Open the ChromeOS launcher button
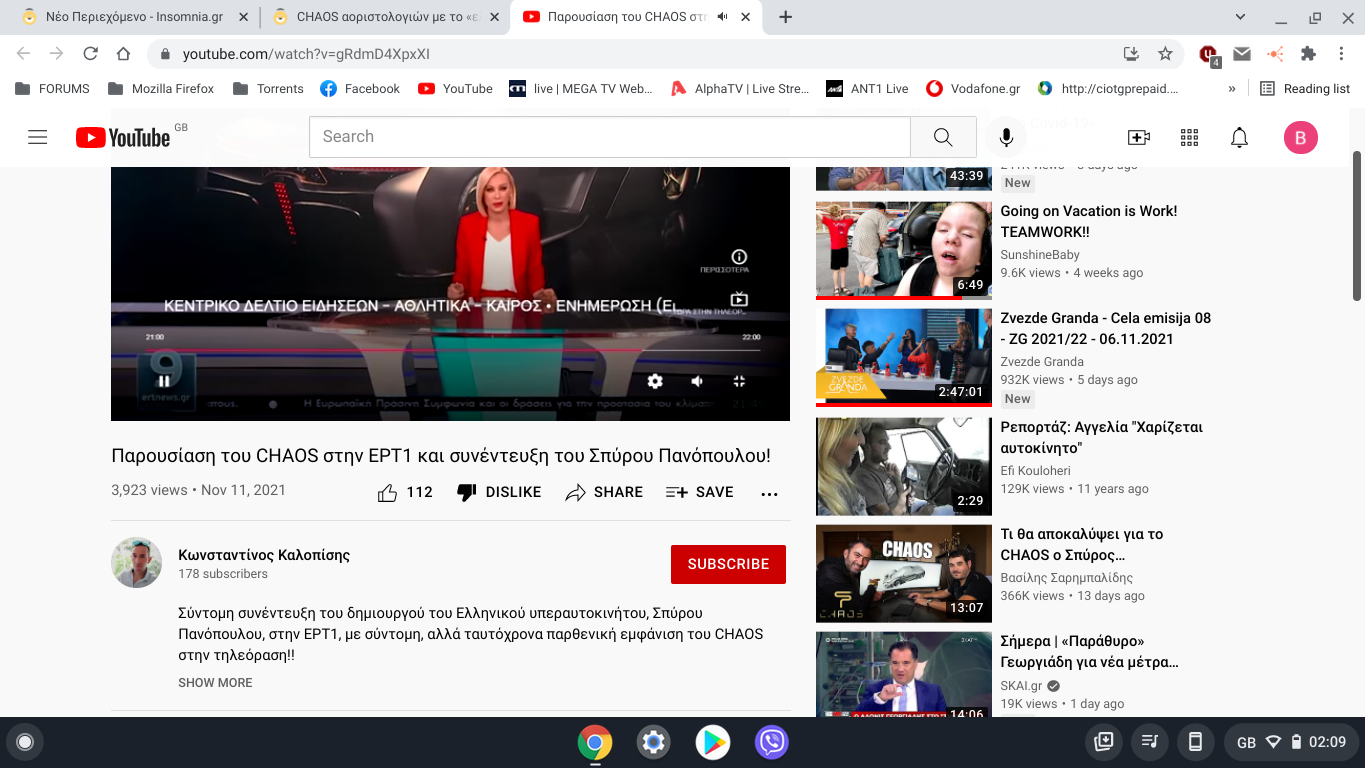 (x=25, y=742)
